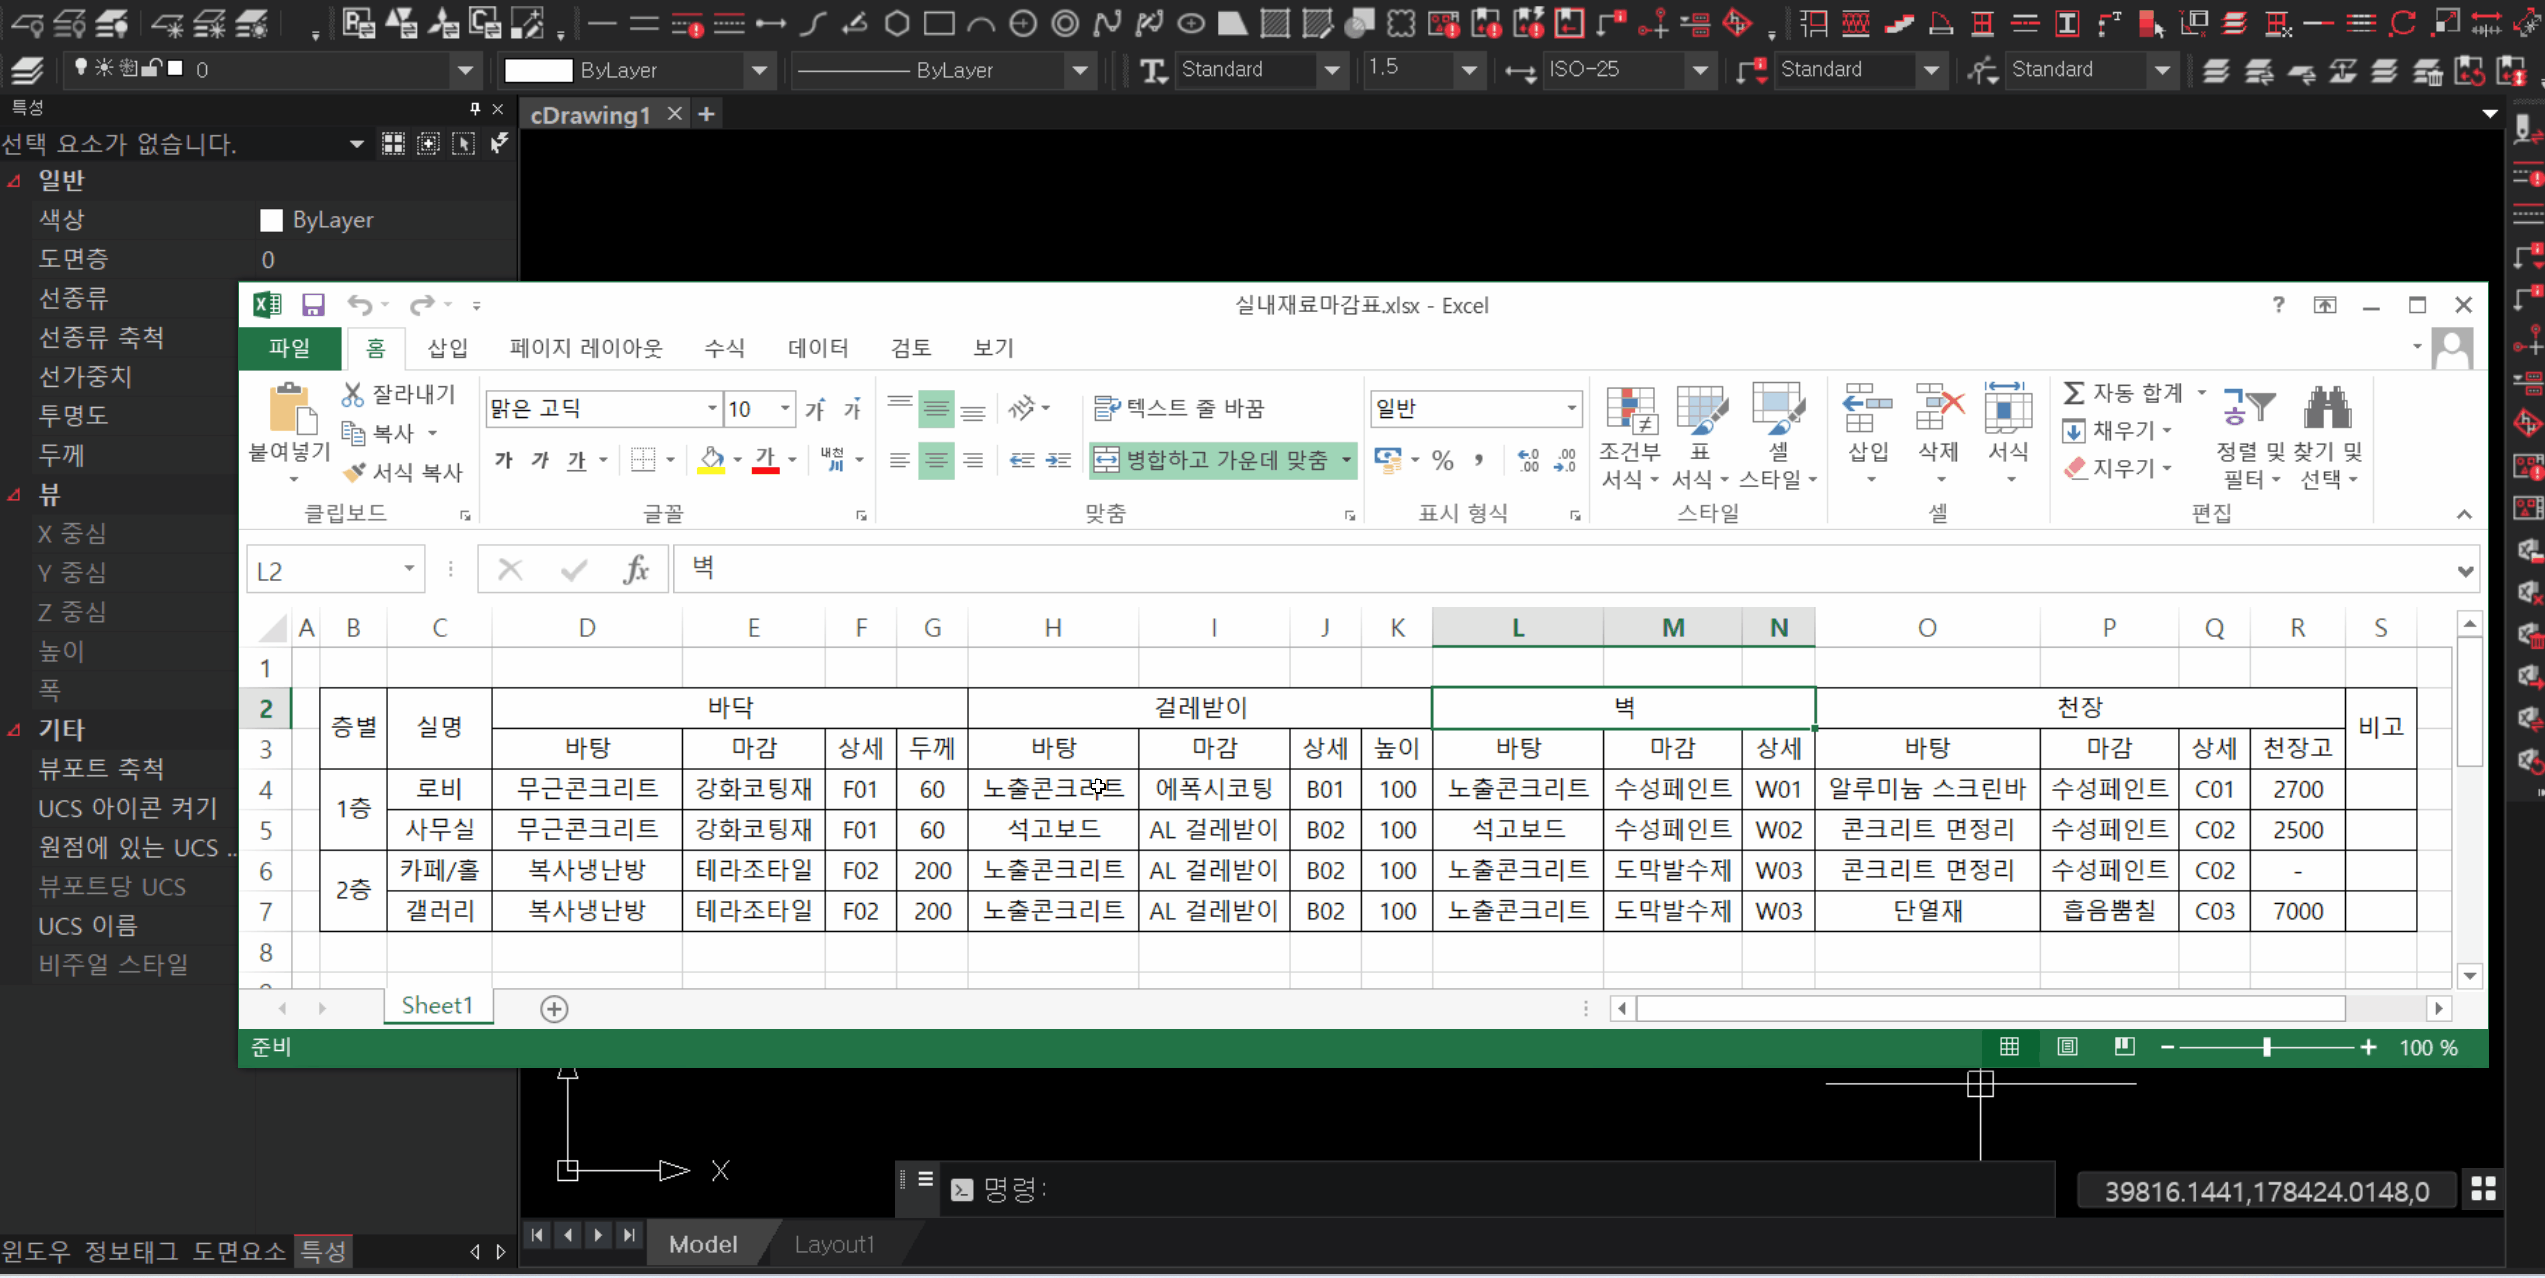This screenshot has height=1278, width=2545.
Task: Switch to the 수식 tab
Action: pyautogui.click(x=724, y=348)
